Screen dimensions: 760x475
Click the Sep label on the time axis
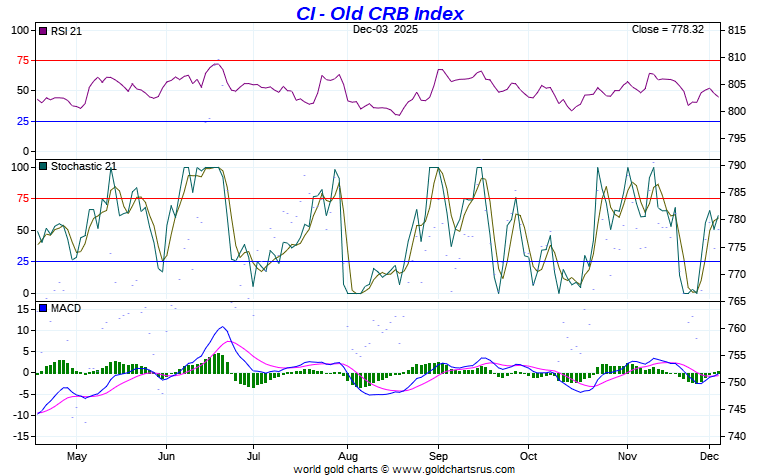[438, 455]
